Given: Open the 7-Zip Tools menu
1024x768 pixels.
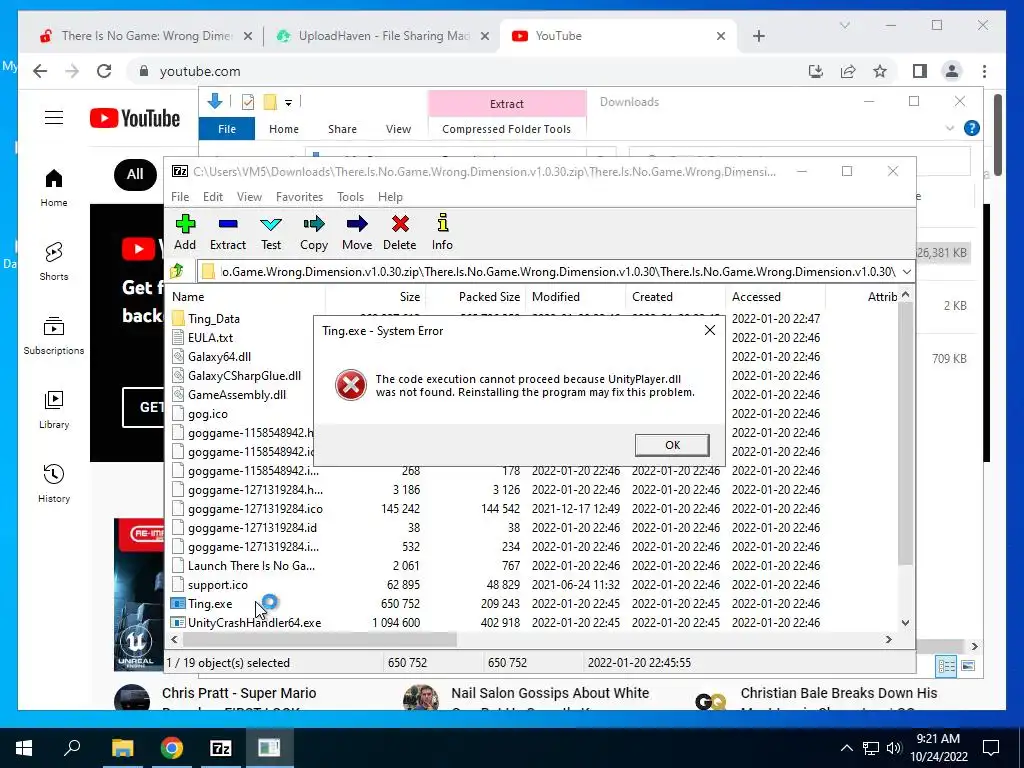Looking at the screenshot, I should point(350,197).
